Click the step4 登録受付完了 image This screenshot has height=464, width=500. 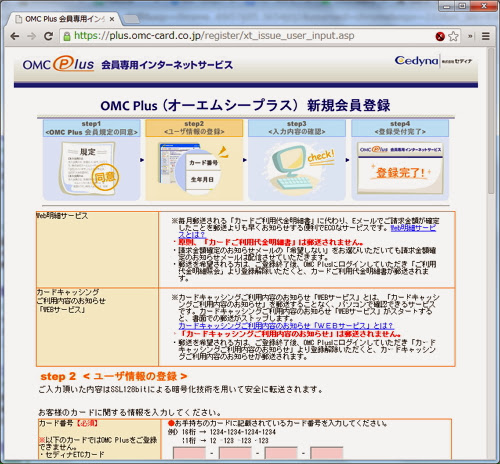click(400, 160)
